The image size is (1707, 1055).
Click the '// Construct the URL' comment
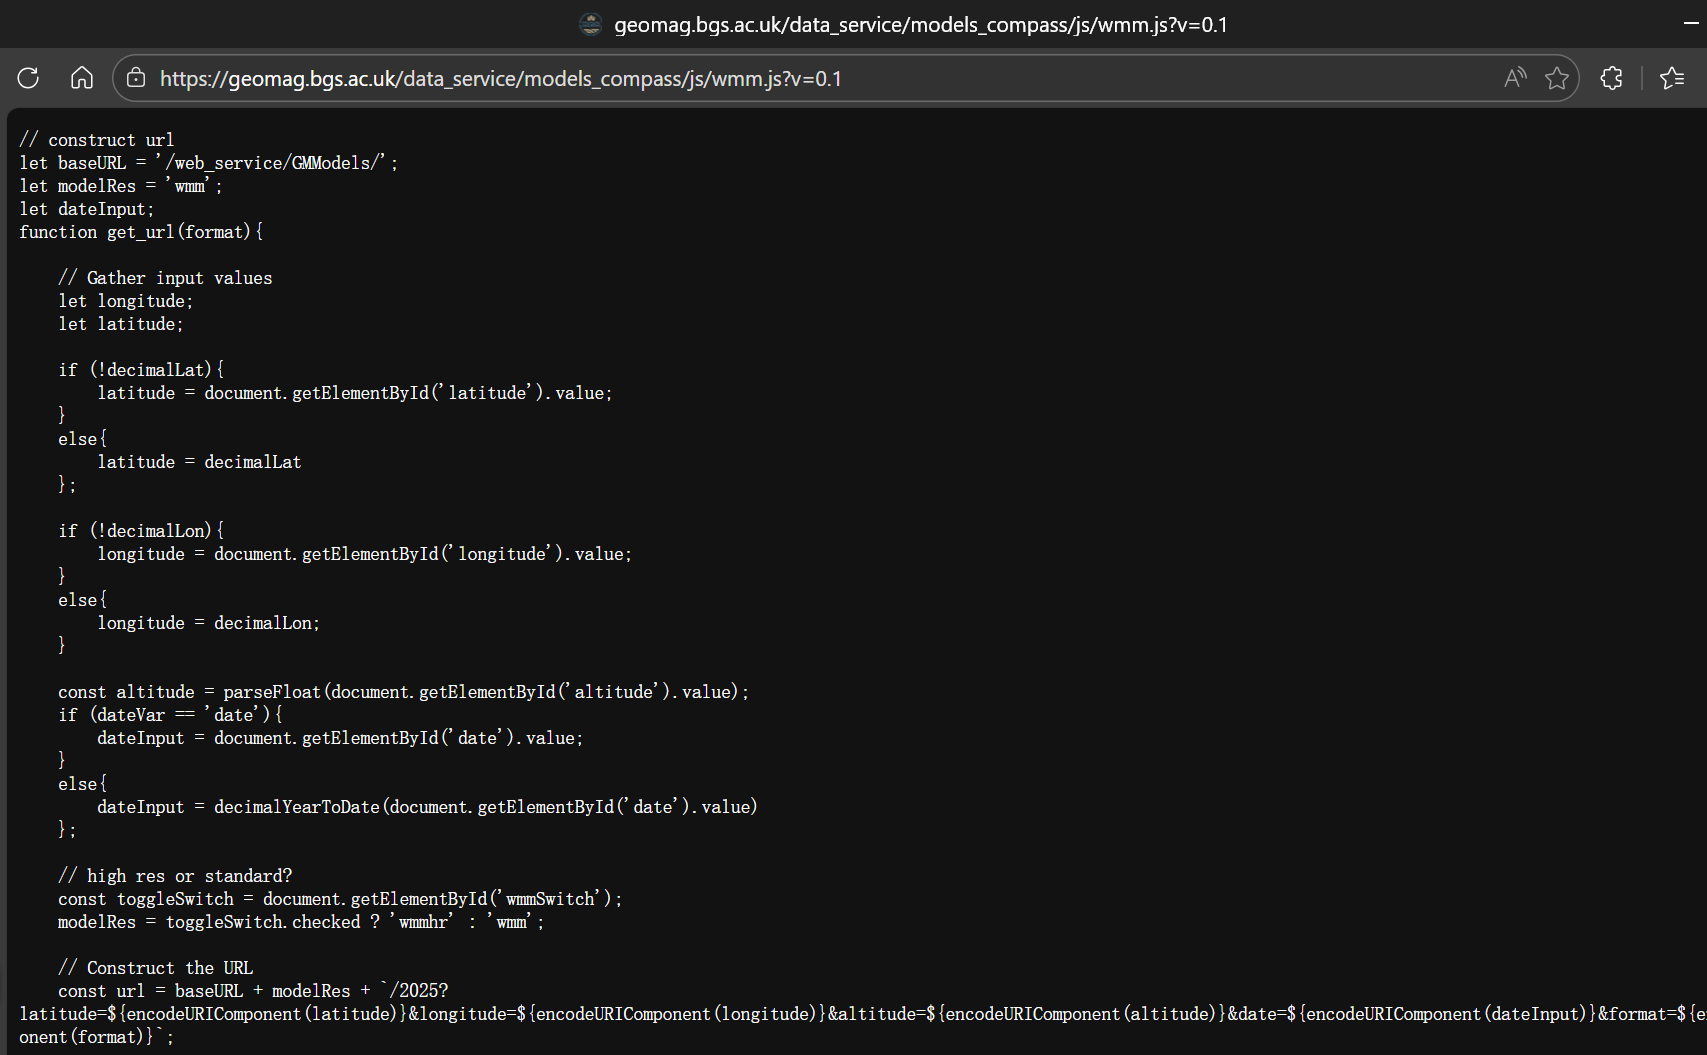pos(155,968)
